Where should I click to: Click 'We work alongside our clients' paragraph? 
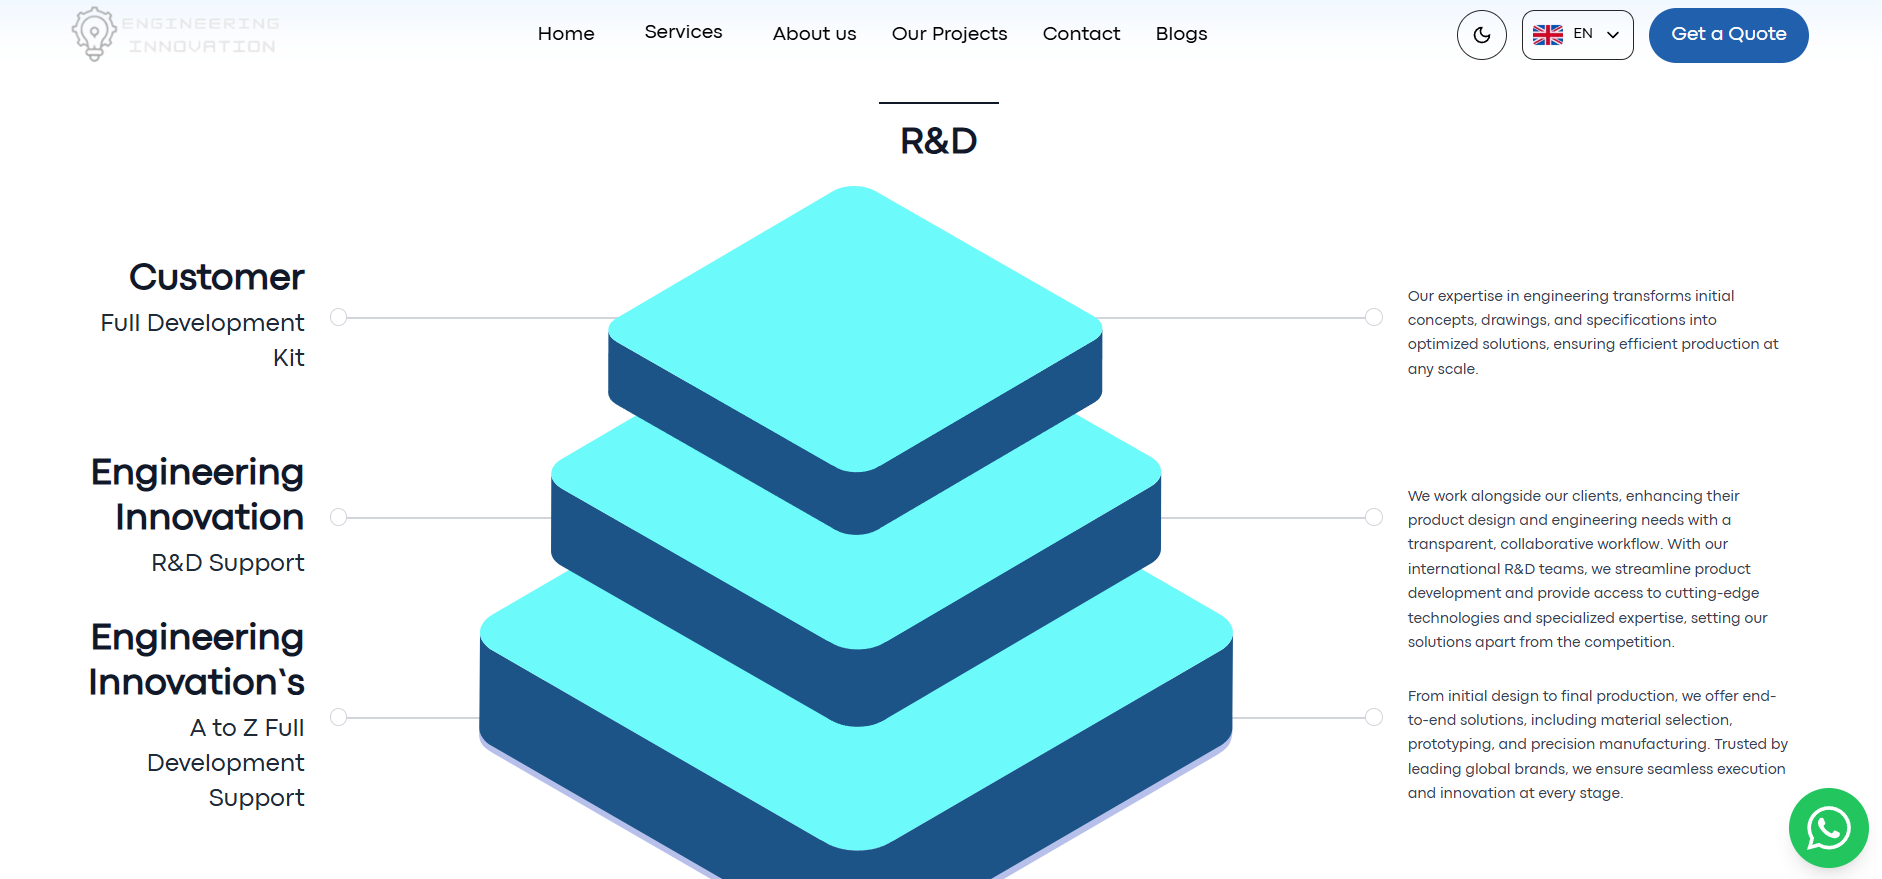pos(1588,569)
